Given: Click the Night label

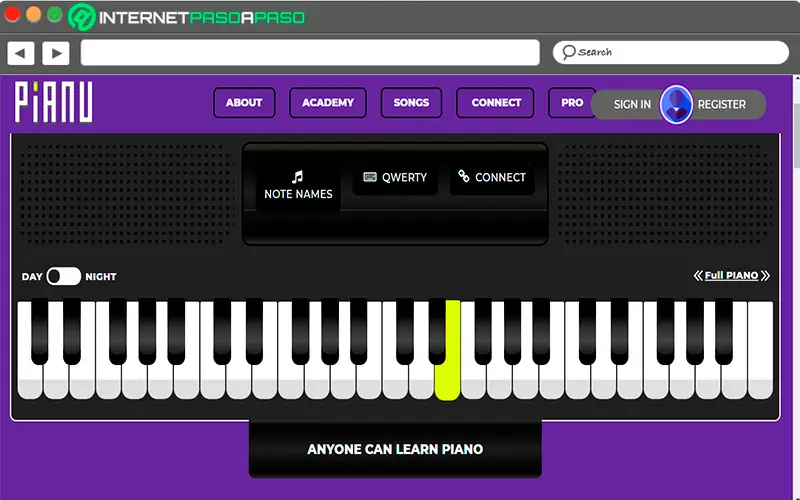Looking at the screenshot, I should 101,277.
